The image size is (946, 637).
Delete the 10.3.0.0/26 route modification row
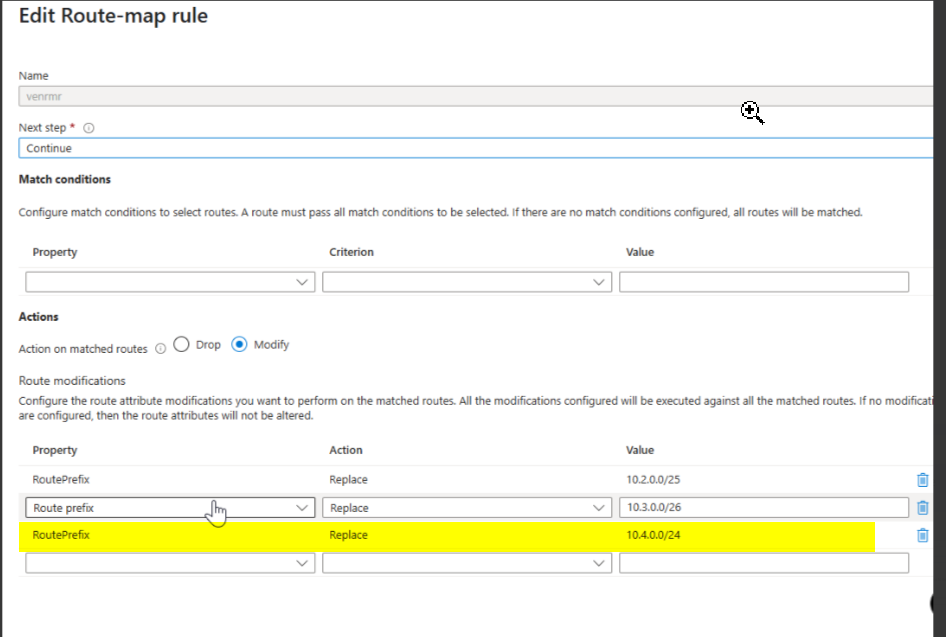coord(922,508)
